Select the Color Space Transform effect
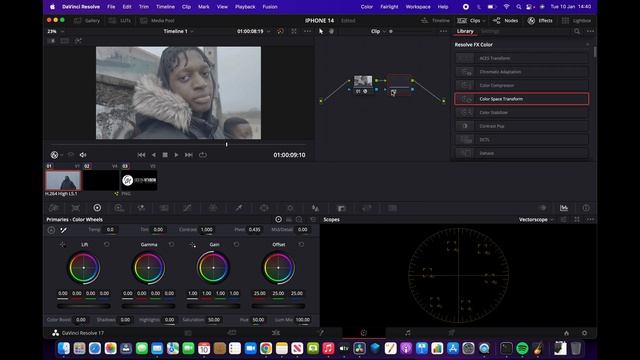Screen dimensions: 640x360 [x=522, y=99]
